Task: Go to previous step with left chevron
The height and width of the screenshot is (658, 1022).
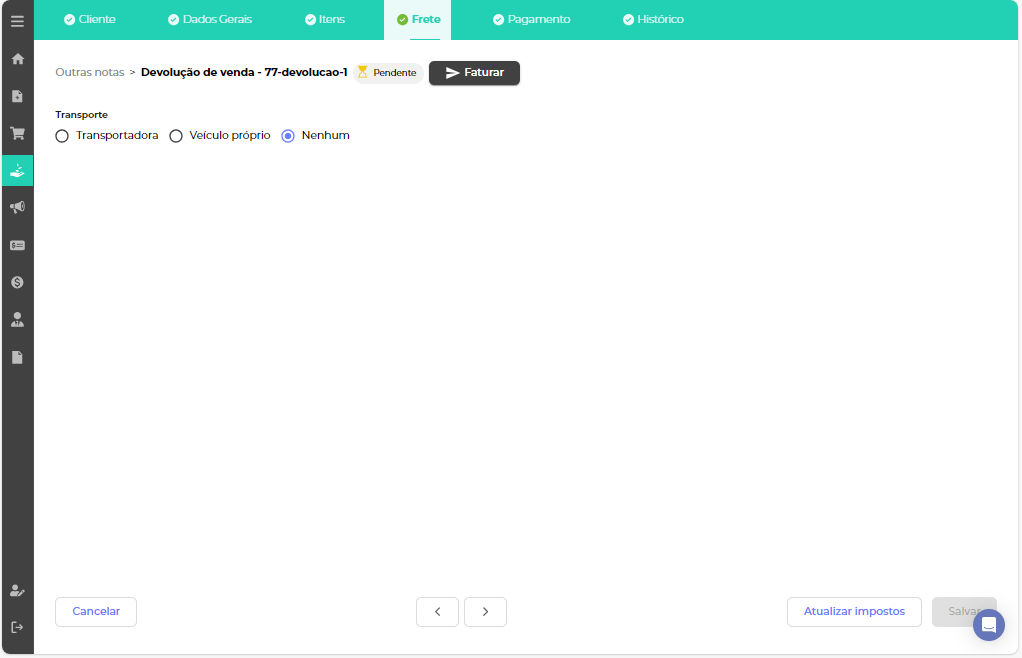Action: [437, 612]
